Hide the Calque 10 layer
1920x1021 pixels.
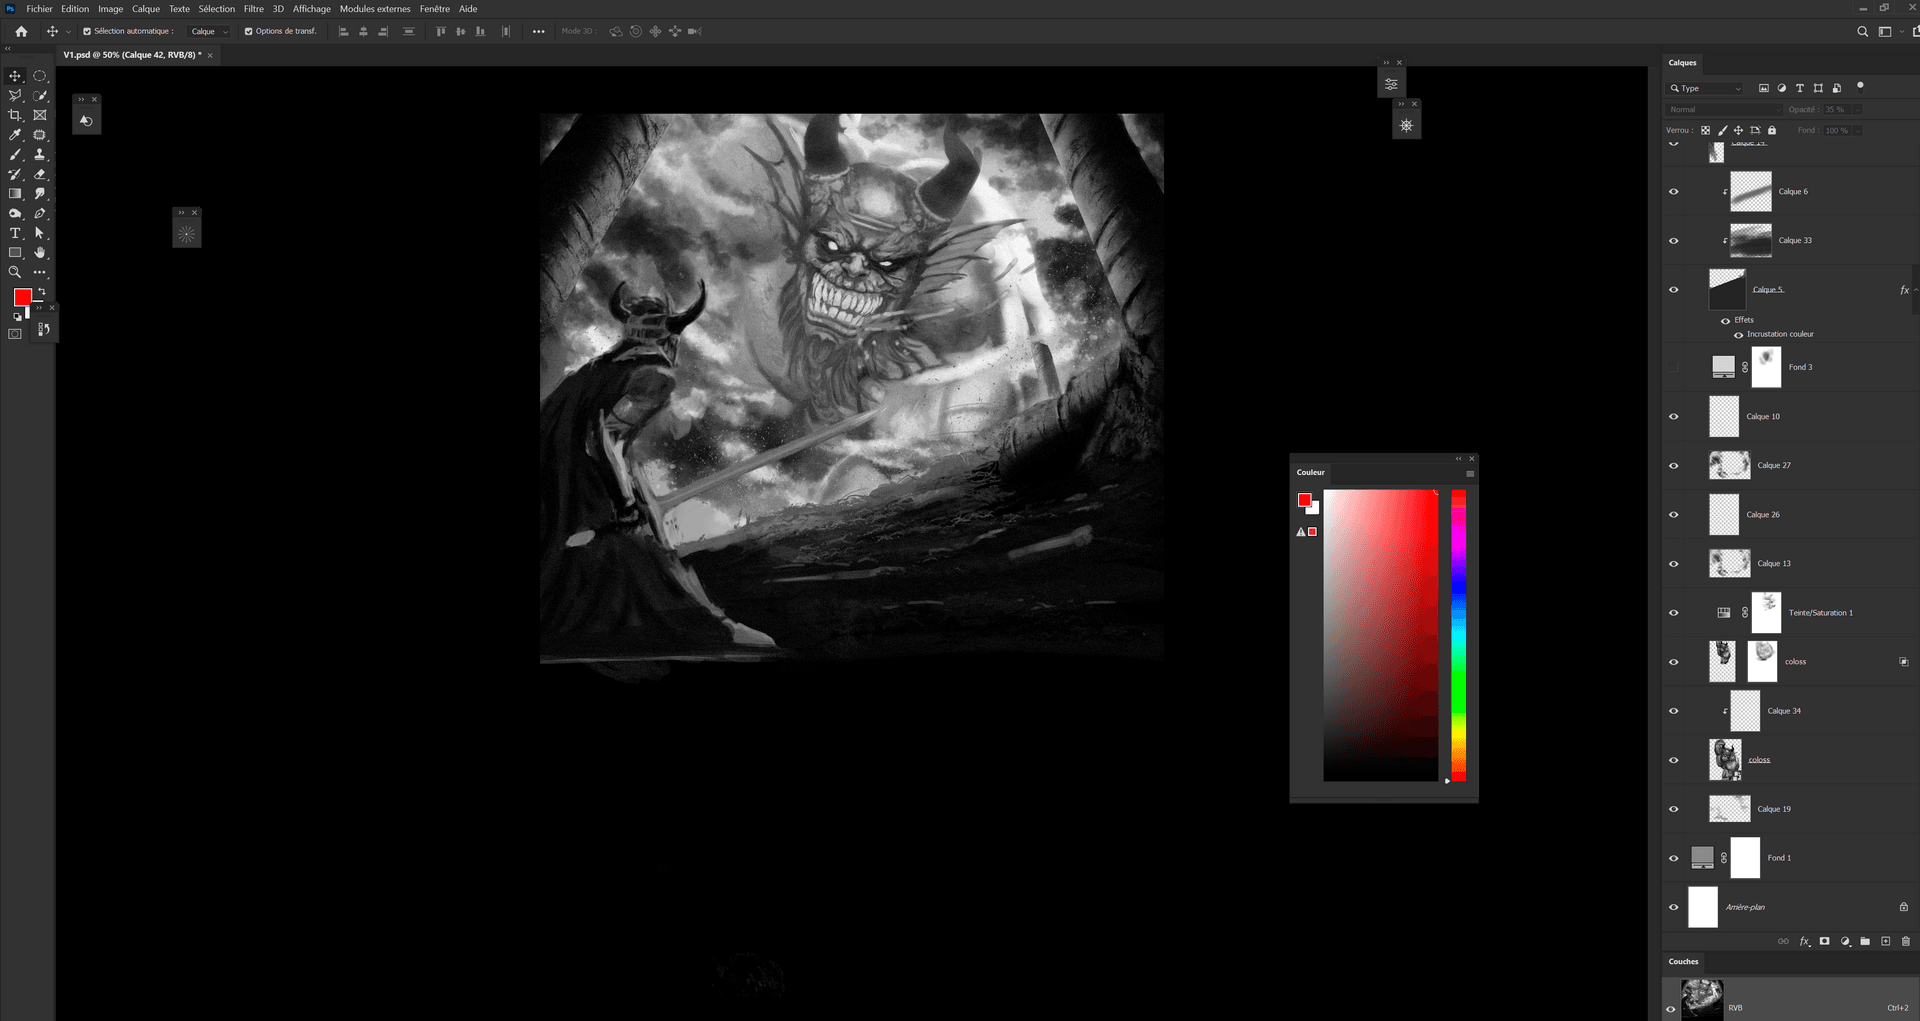(x=1673, y=416)
